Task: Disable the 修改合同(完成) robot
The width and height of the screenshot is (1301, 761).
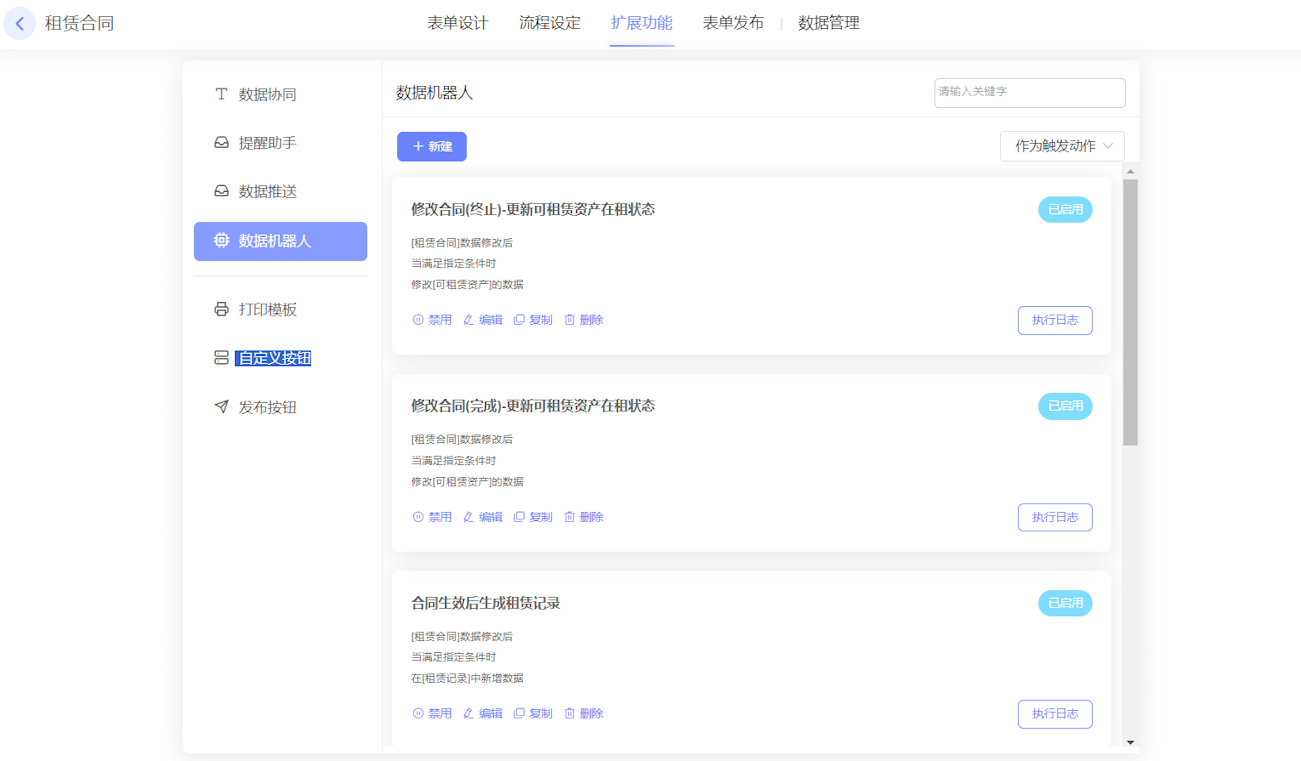Action: pyautogui.click(x=432, y=517)
